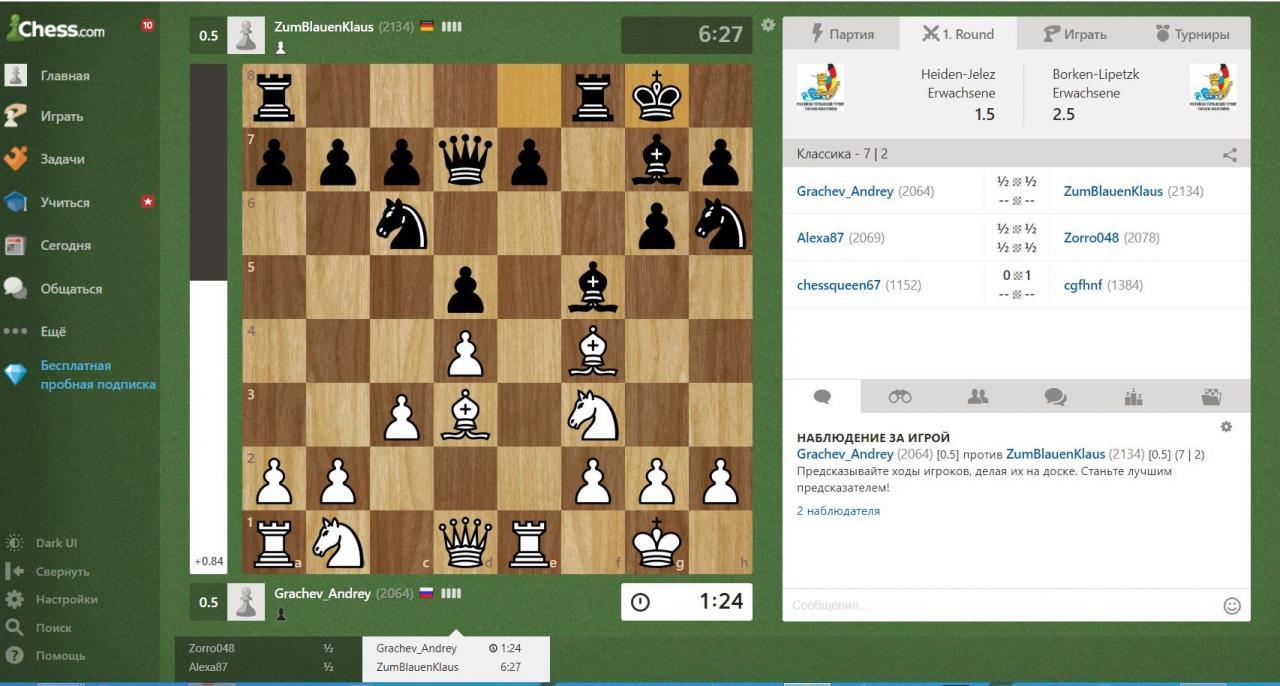Click ZumBlauenKlaus name above the board
The image size is (1280, 686).
click(324, 27)
